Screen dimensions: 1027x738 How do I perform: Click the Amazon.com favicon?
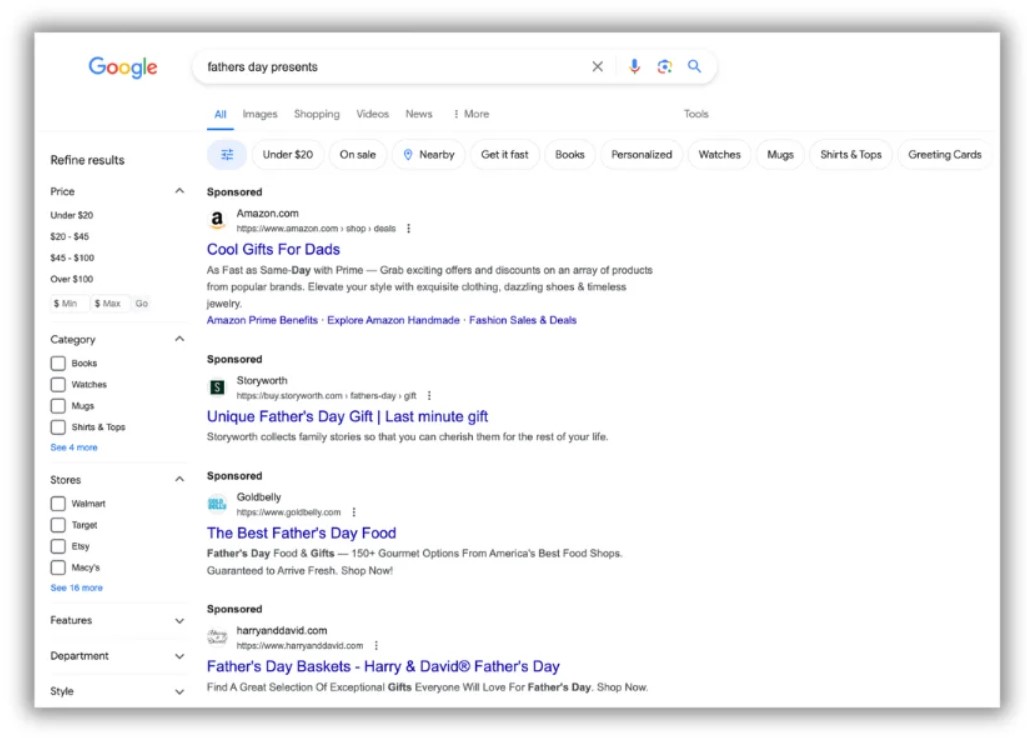216,219
